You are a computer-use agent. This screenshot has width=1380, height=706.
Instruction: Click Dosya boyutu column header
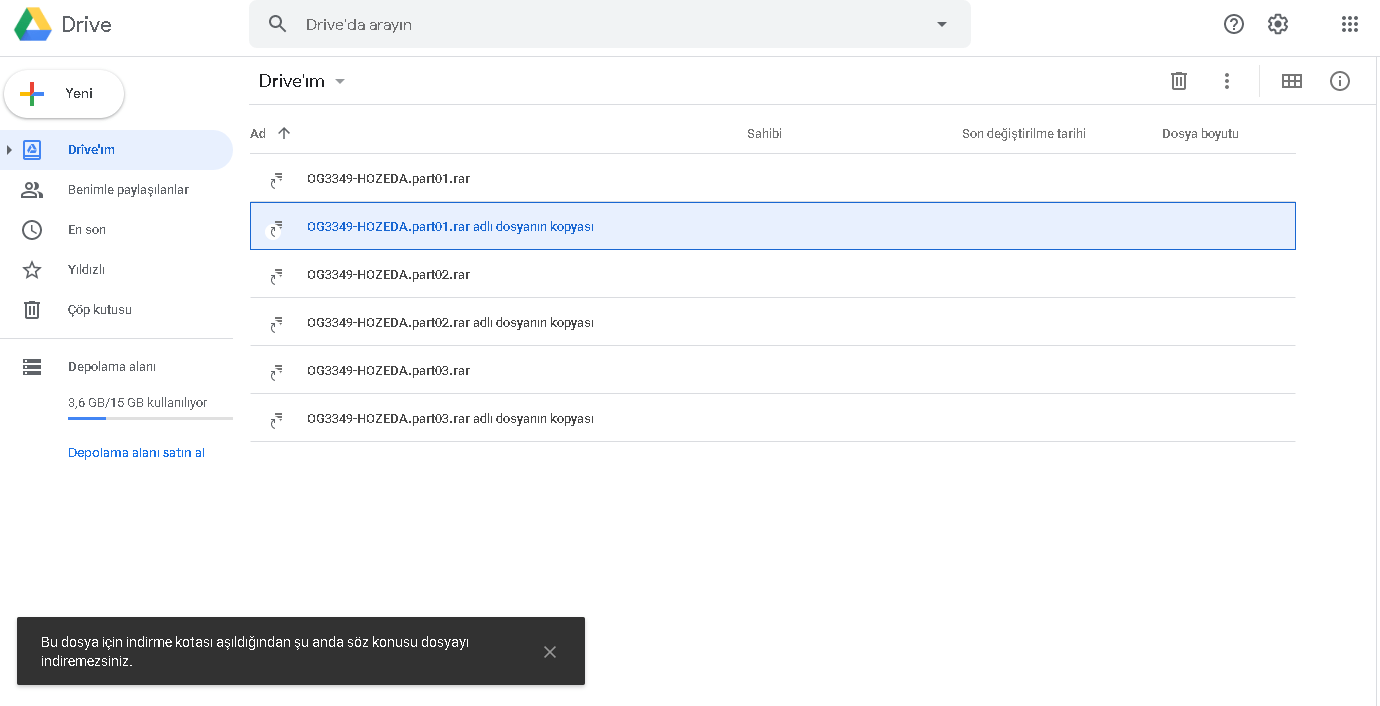(1200, 134)
